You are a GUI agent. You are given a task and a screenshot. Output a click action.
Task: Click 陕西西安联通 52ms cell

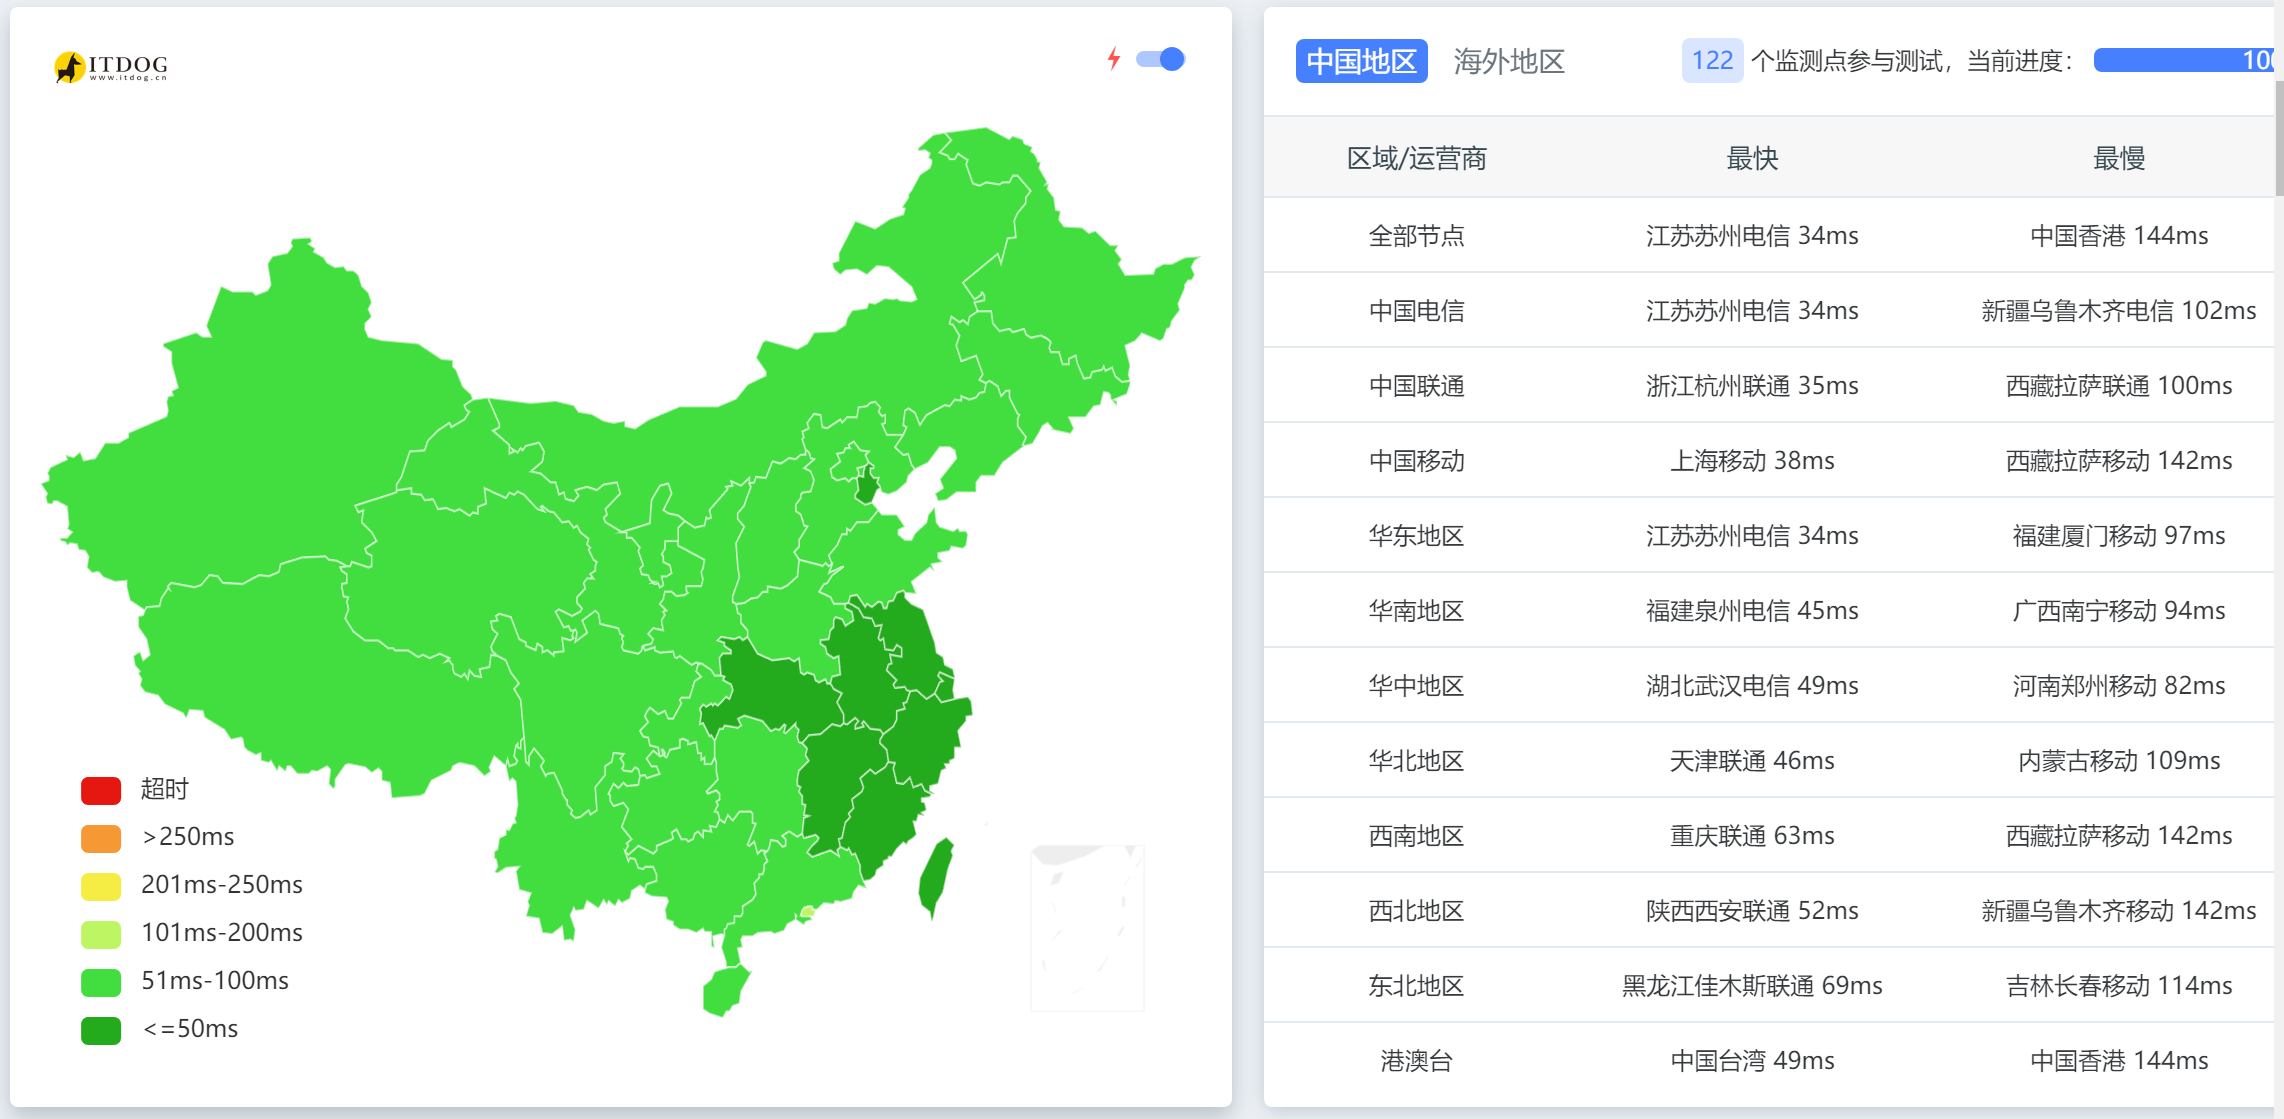pyautogui.click(x=1752, y=910)
